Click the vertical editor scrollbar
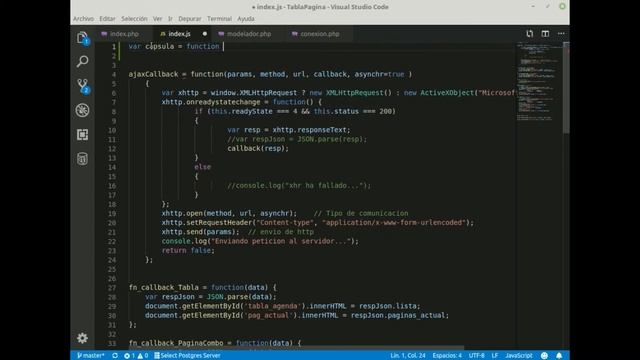Image resolution: width=640 pixels, height=360 pixels. point(566,88)
